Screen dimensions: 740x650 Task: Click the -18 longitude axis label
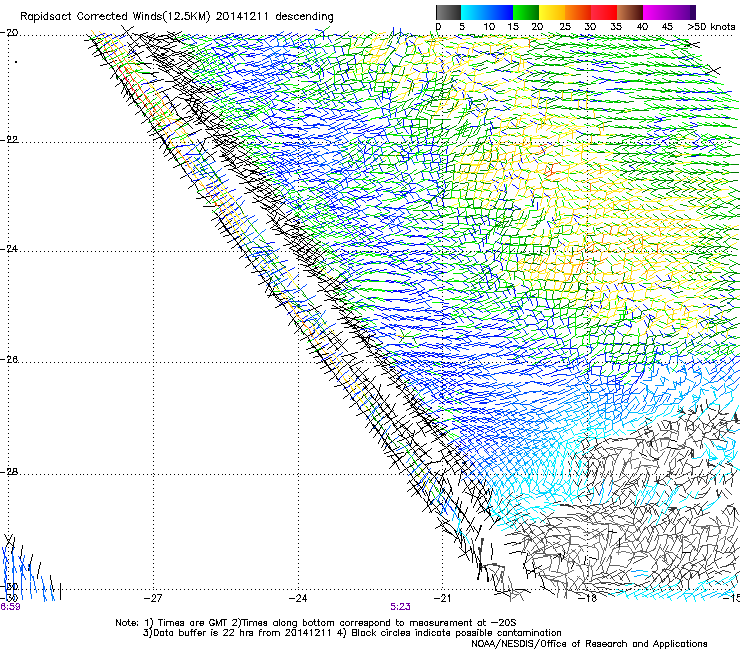[x=588, y=598]
